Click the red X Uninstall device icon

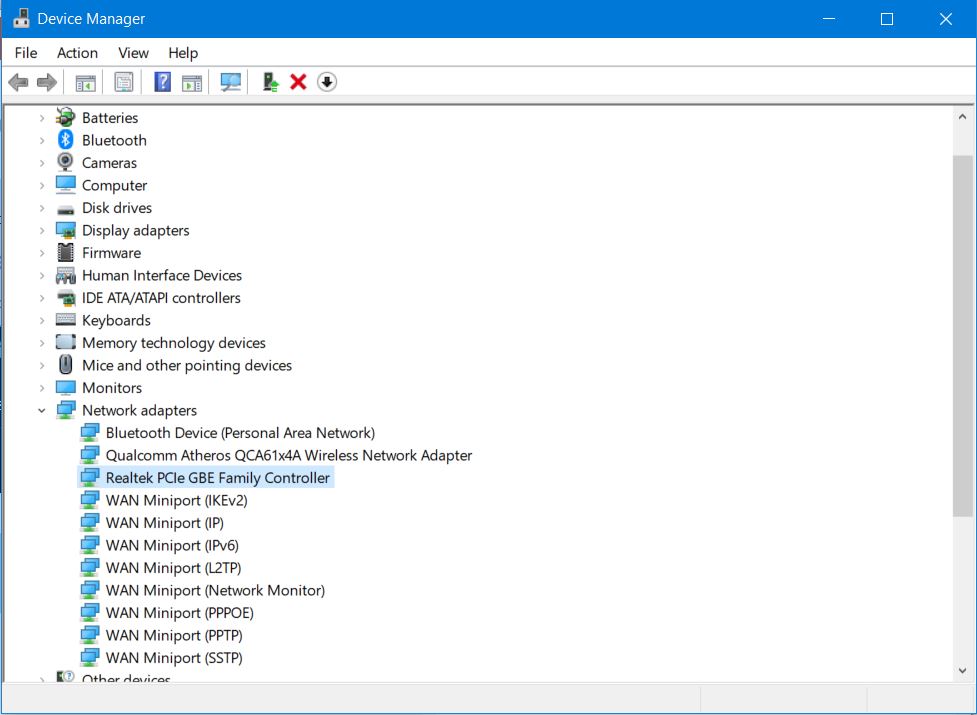(298, 82)
